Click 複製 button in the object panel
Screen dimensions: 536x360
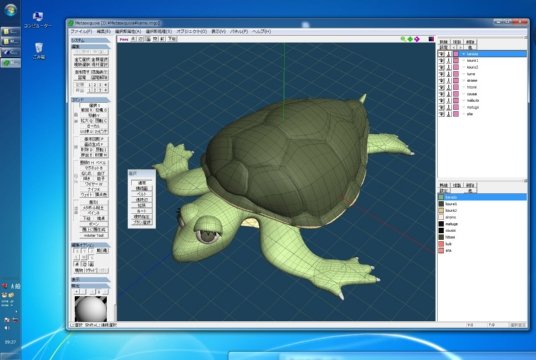[x=457, y=42]
